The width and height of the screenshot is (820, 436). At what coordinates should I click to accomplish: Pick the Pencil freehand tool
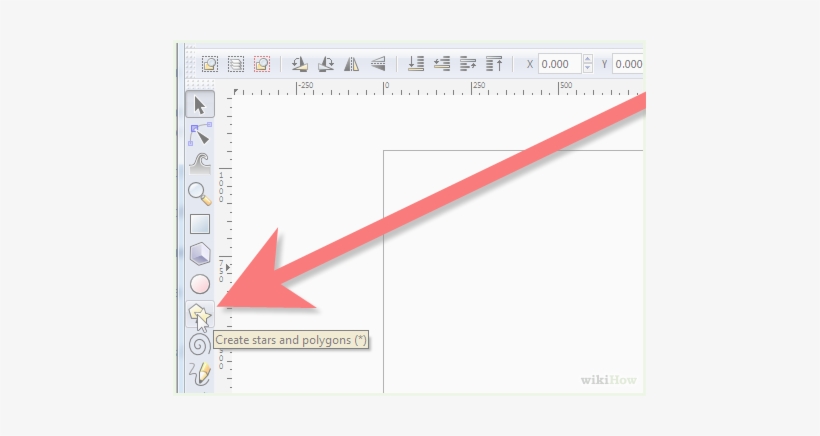(200, 374)
